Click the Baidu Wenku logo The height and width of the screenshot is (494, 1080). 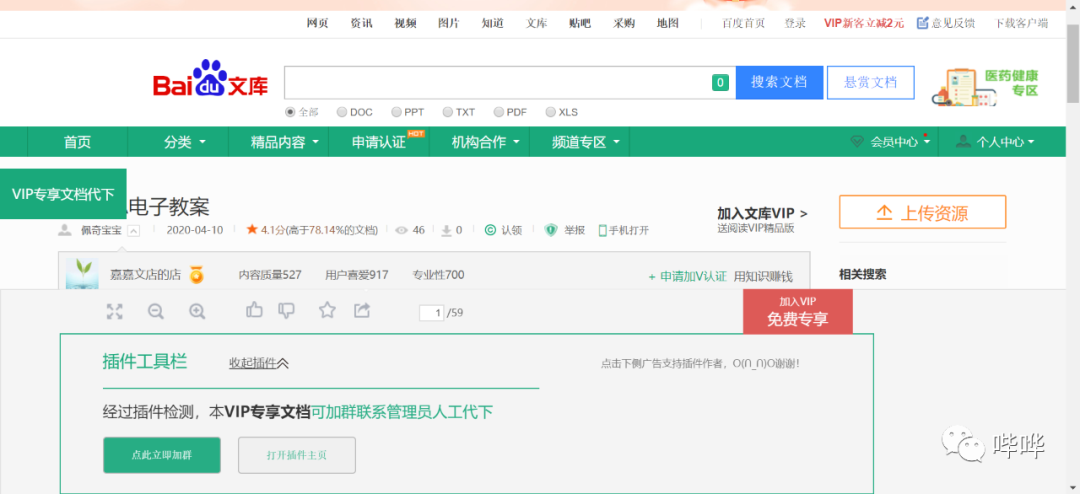tap(210, 80)
